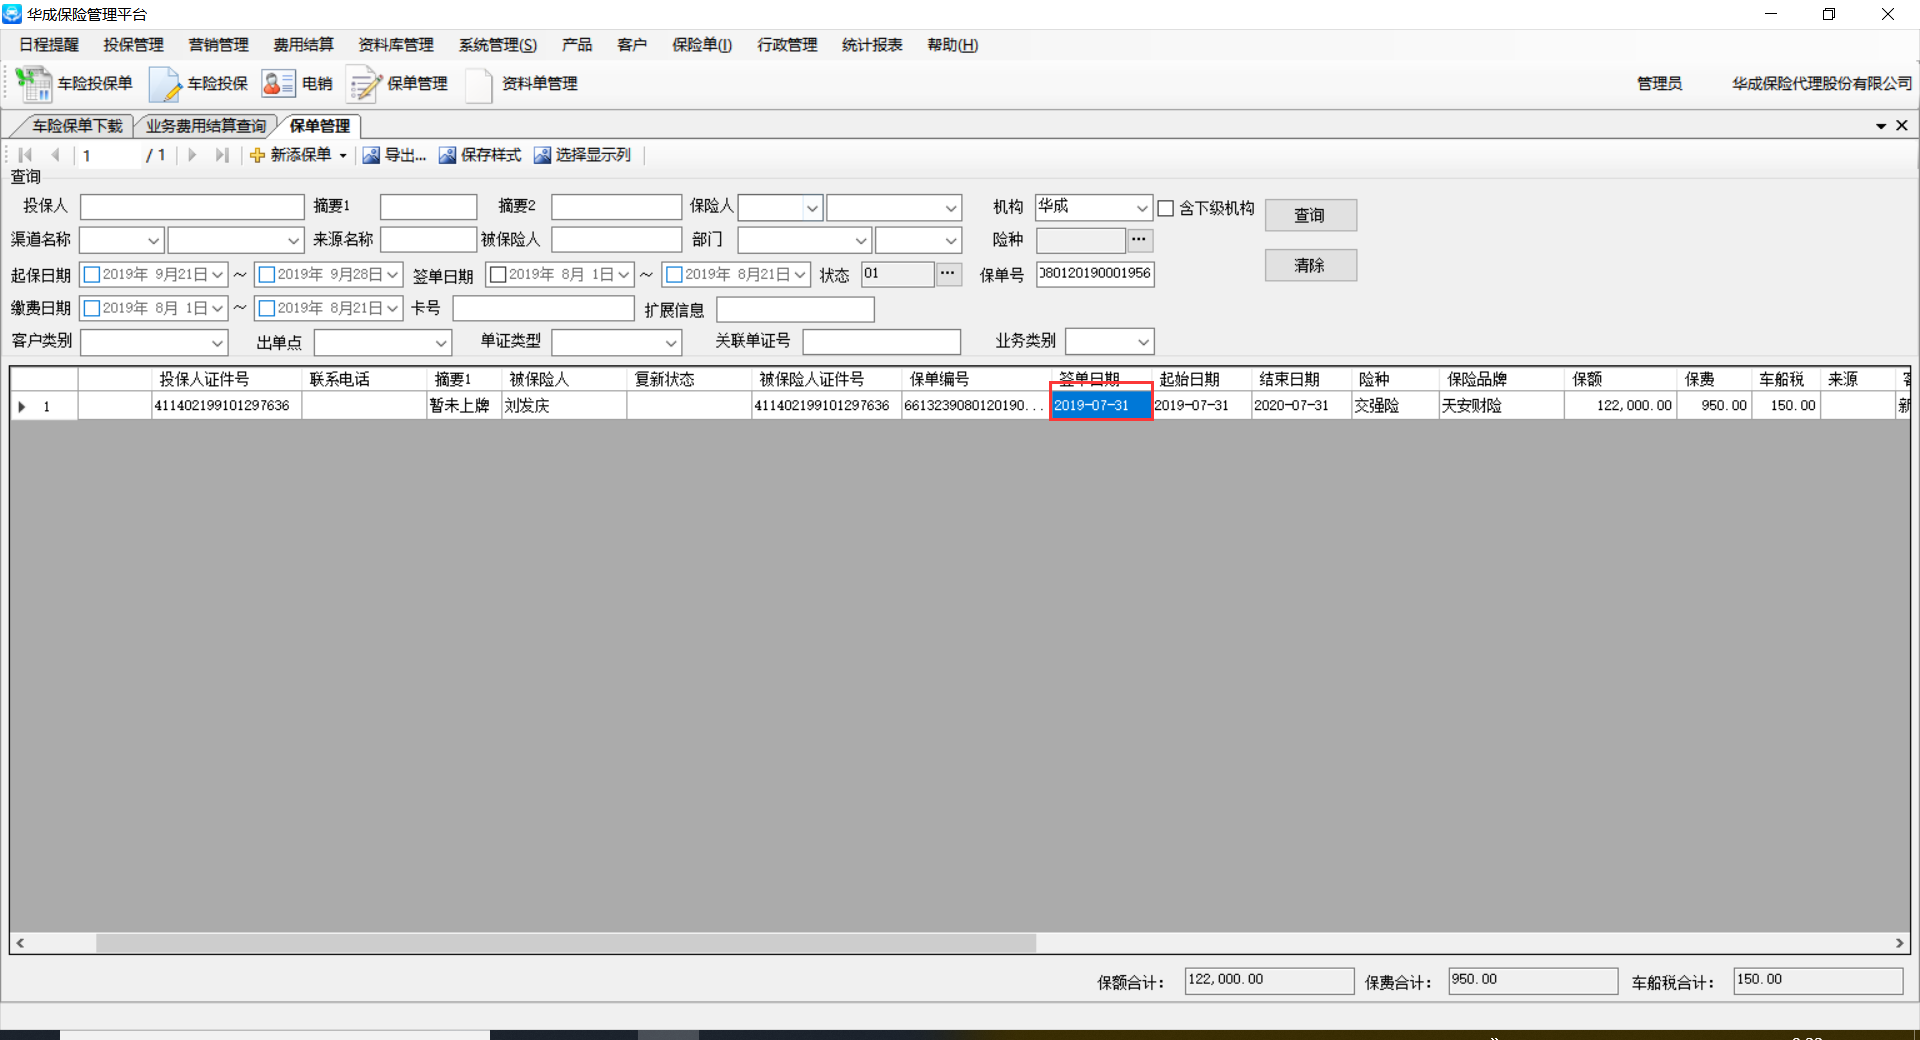Viewport: 1920px width, 1040px height.
Task: Click the 导出 export icon
Action: [x=371, y=155]
